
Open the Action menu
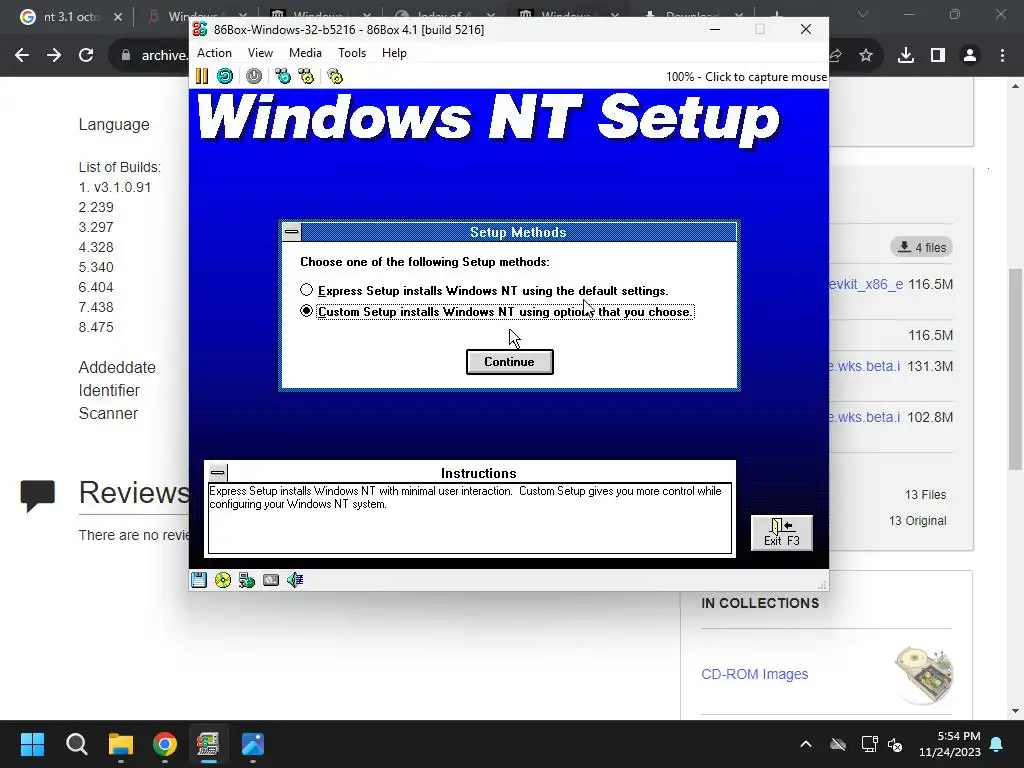point(214,53)
